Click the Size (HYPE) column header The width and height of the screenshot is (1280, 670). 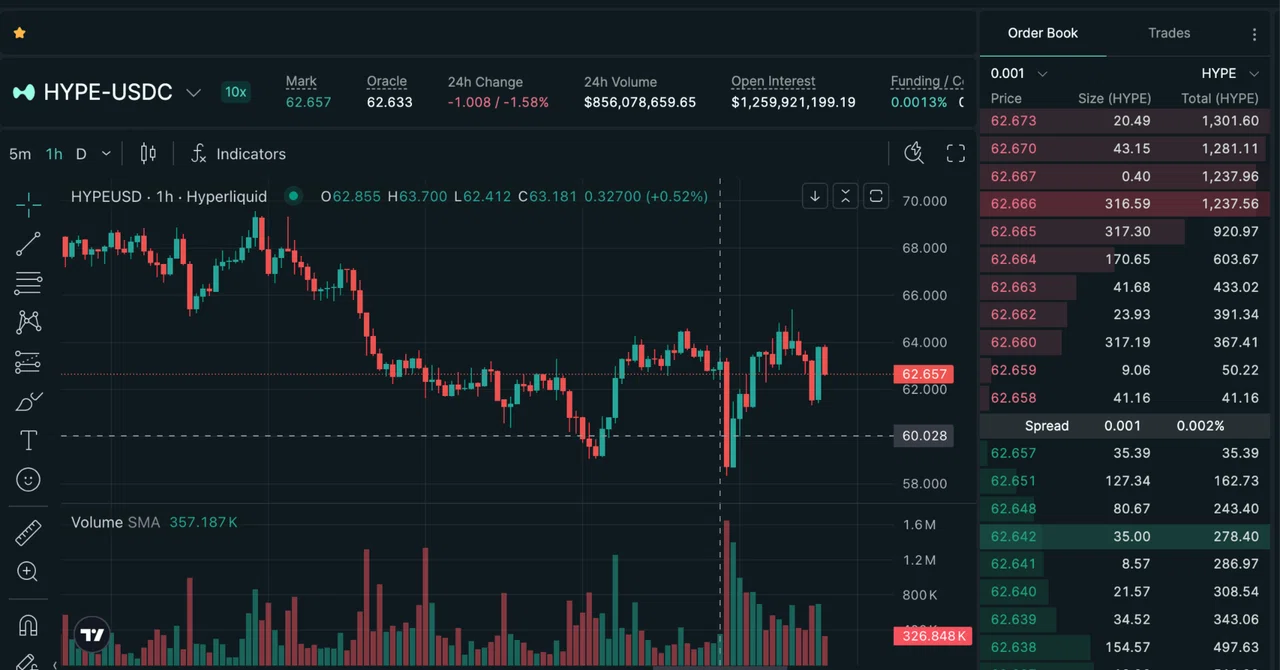1114,98
